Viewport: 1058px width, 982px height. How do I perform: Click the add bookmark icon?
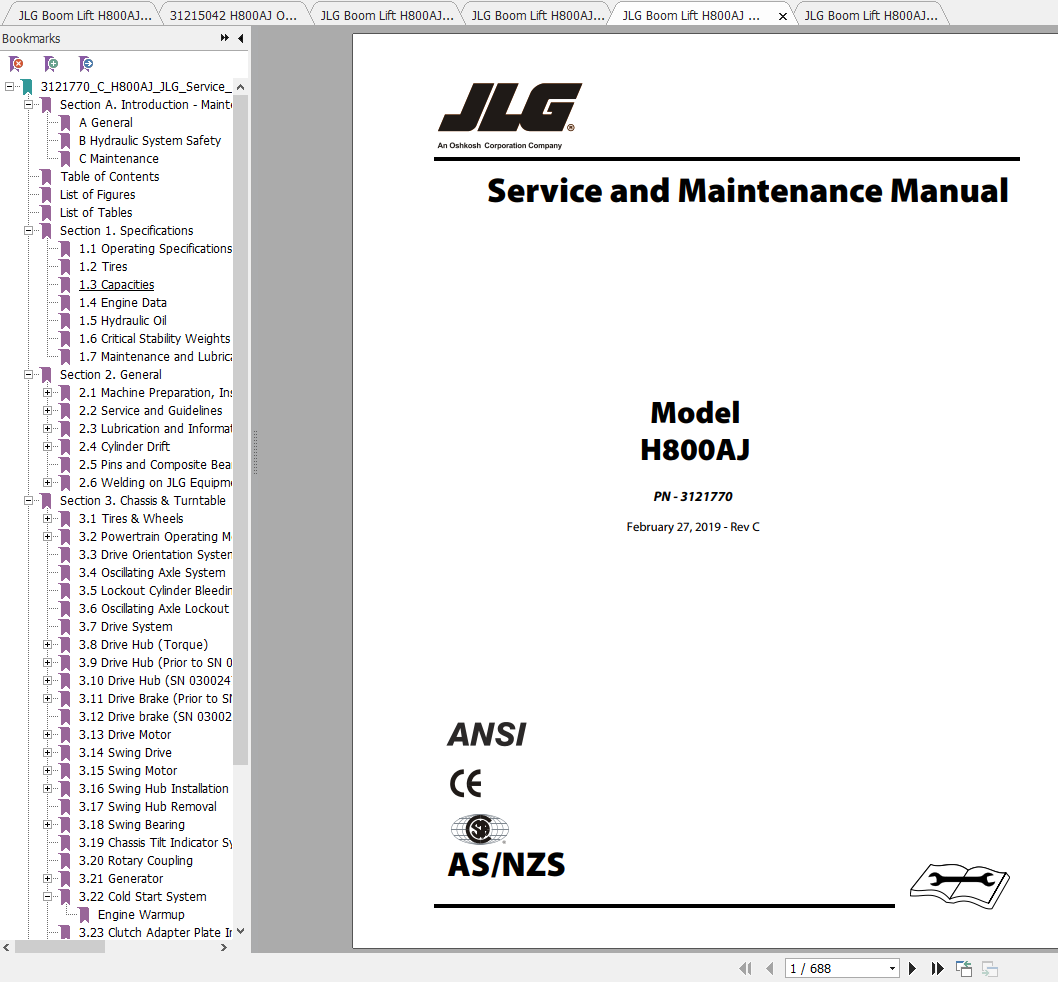tap(51, 64)
